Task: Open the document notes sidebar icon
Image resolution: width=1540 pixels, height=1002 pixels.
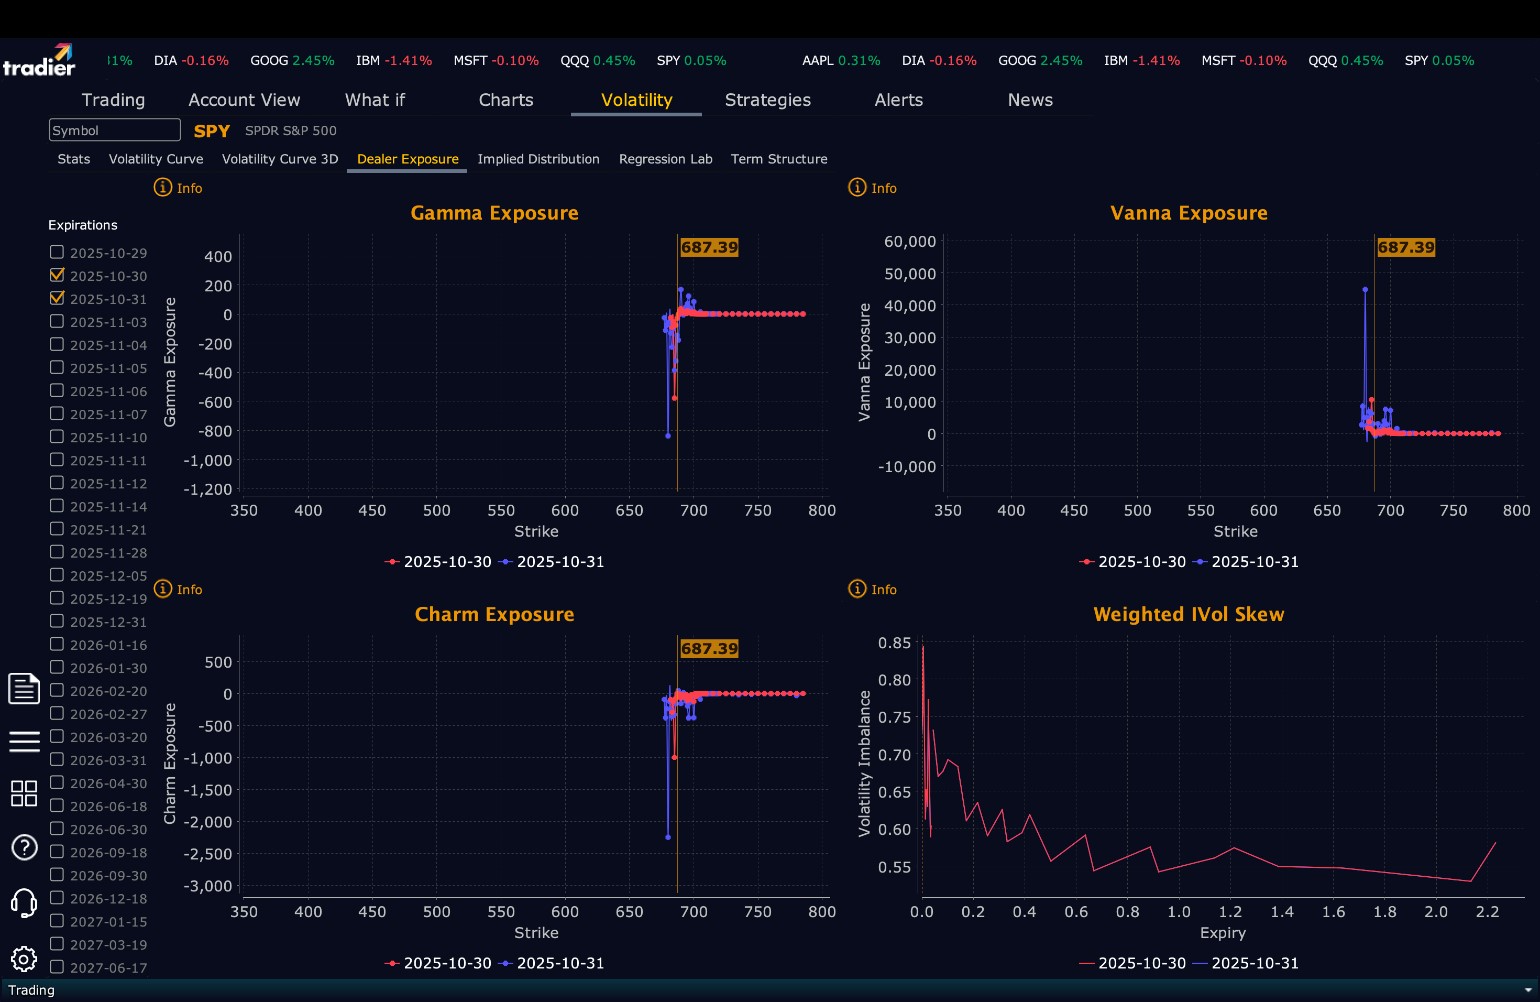Action: (x=24, y=688)
